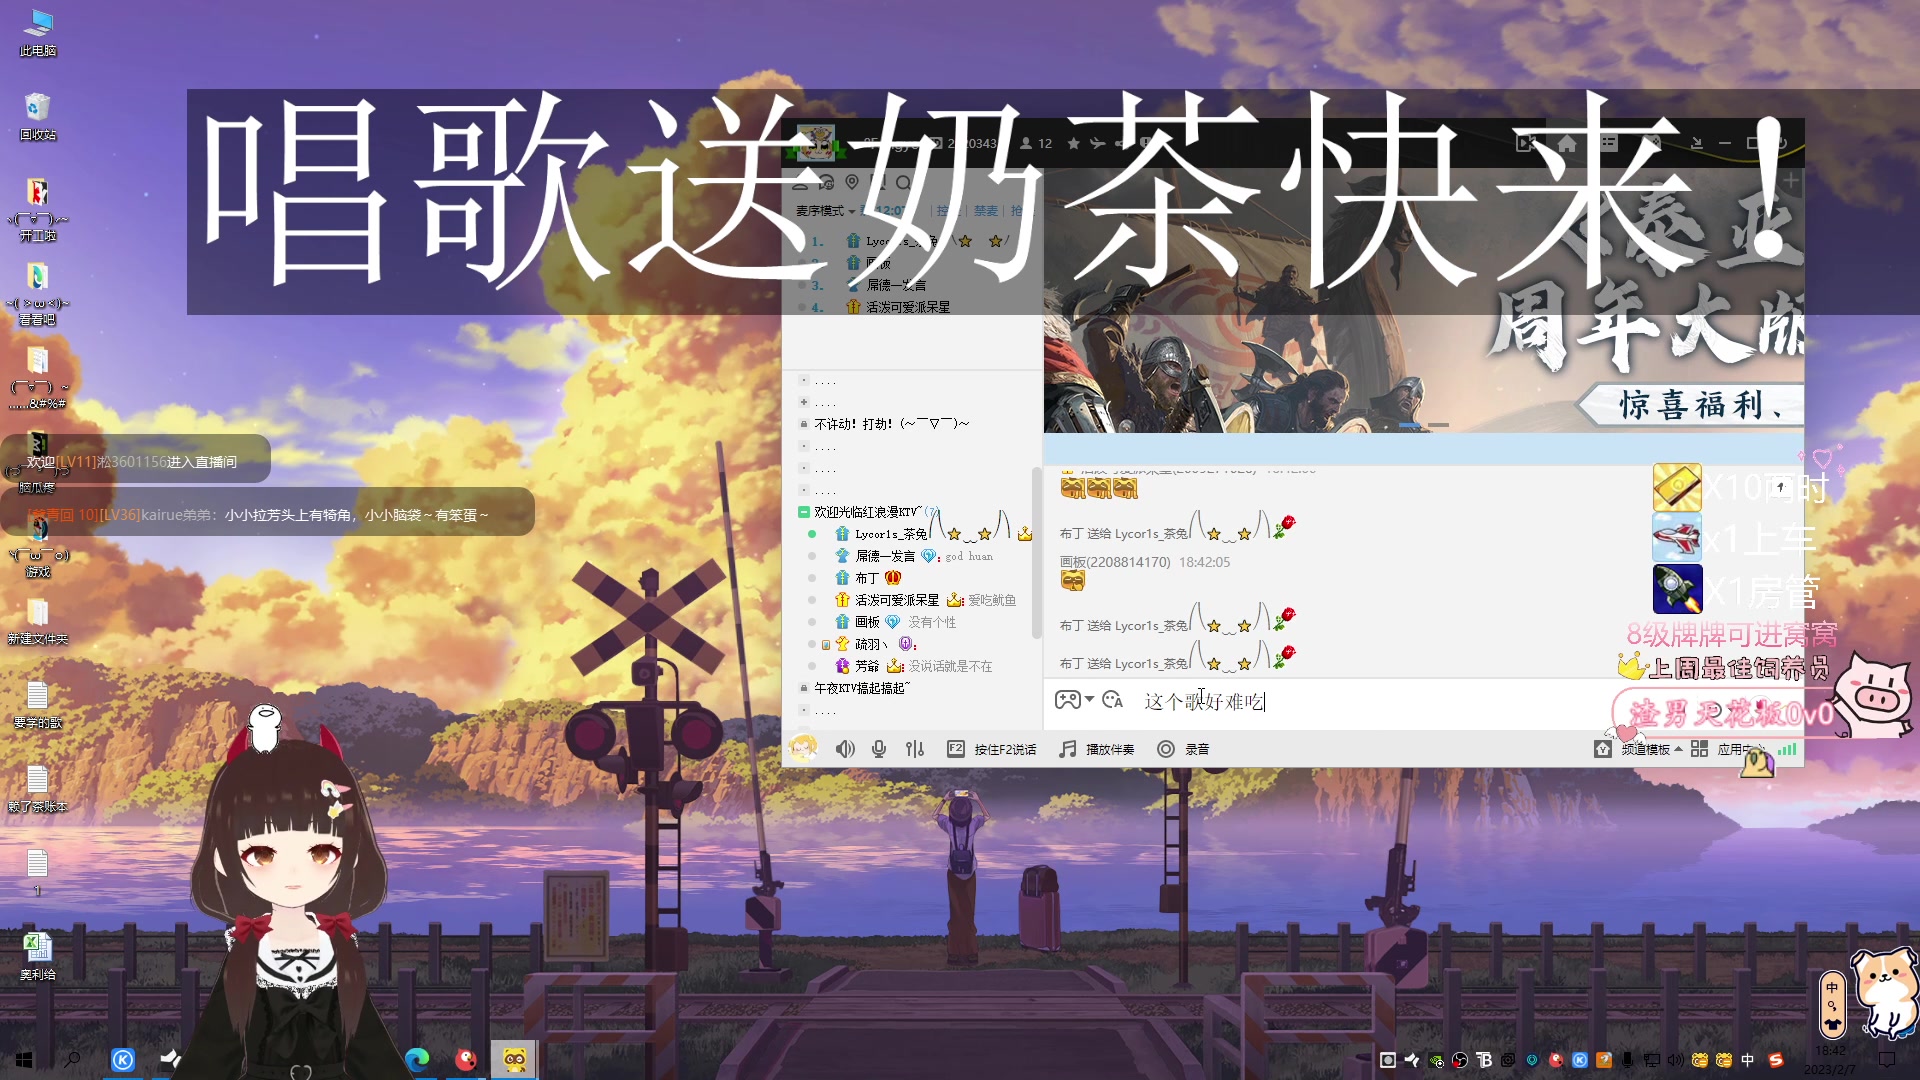Open 回收站 recycle bin icon
The height and width of the screenshot is (1080, 1920).
click(x=38, y=117)
